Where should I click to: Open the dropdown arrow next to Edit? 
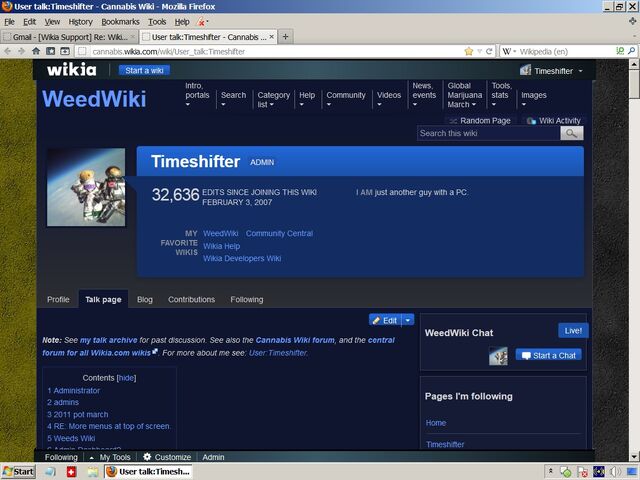408,320
